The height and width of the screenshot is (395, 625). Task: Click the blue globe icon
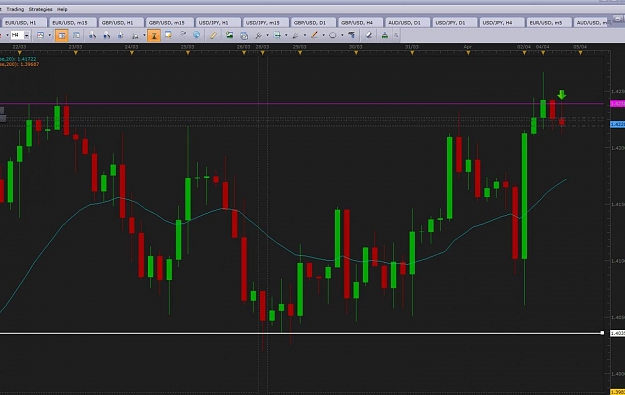(x=196, y=35)
